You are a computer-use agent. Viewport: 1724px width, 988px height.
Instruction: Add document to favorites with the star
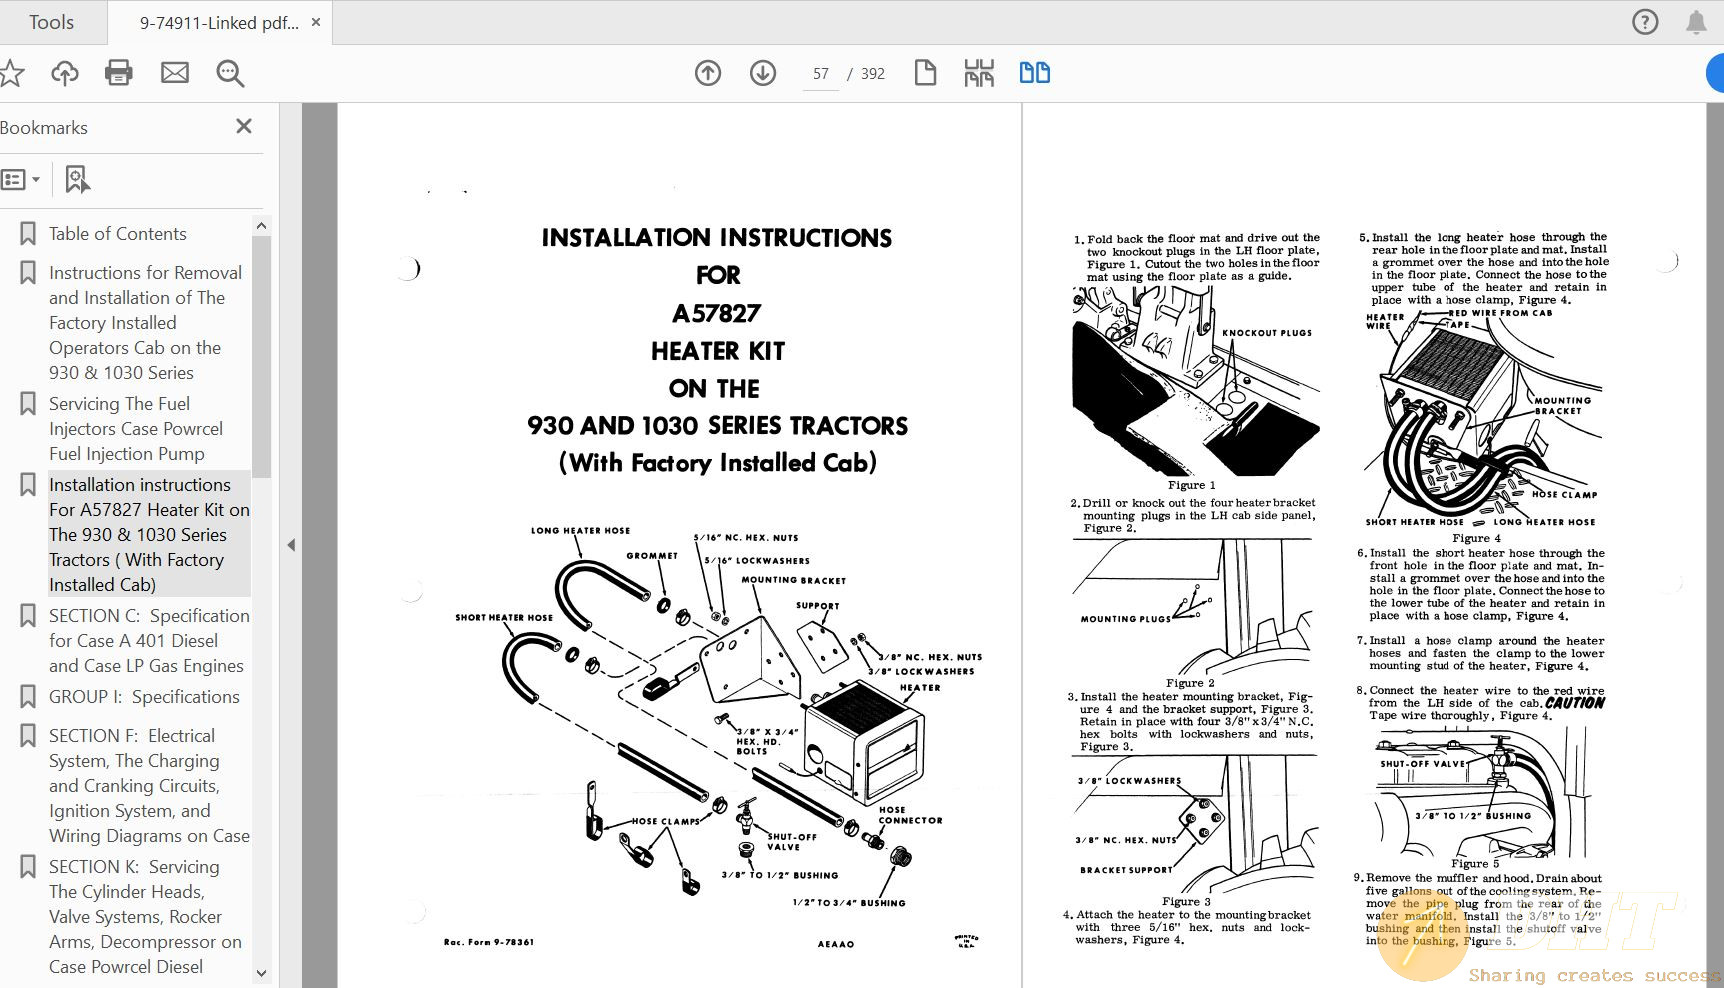point(12,72)
